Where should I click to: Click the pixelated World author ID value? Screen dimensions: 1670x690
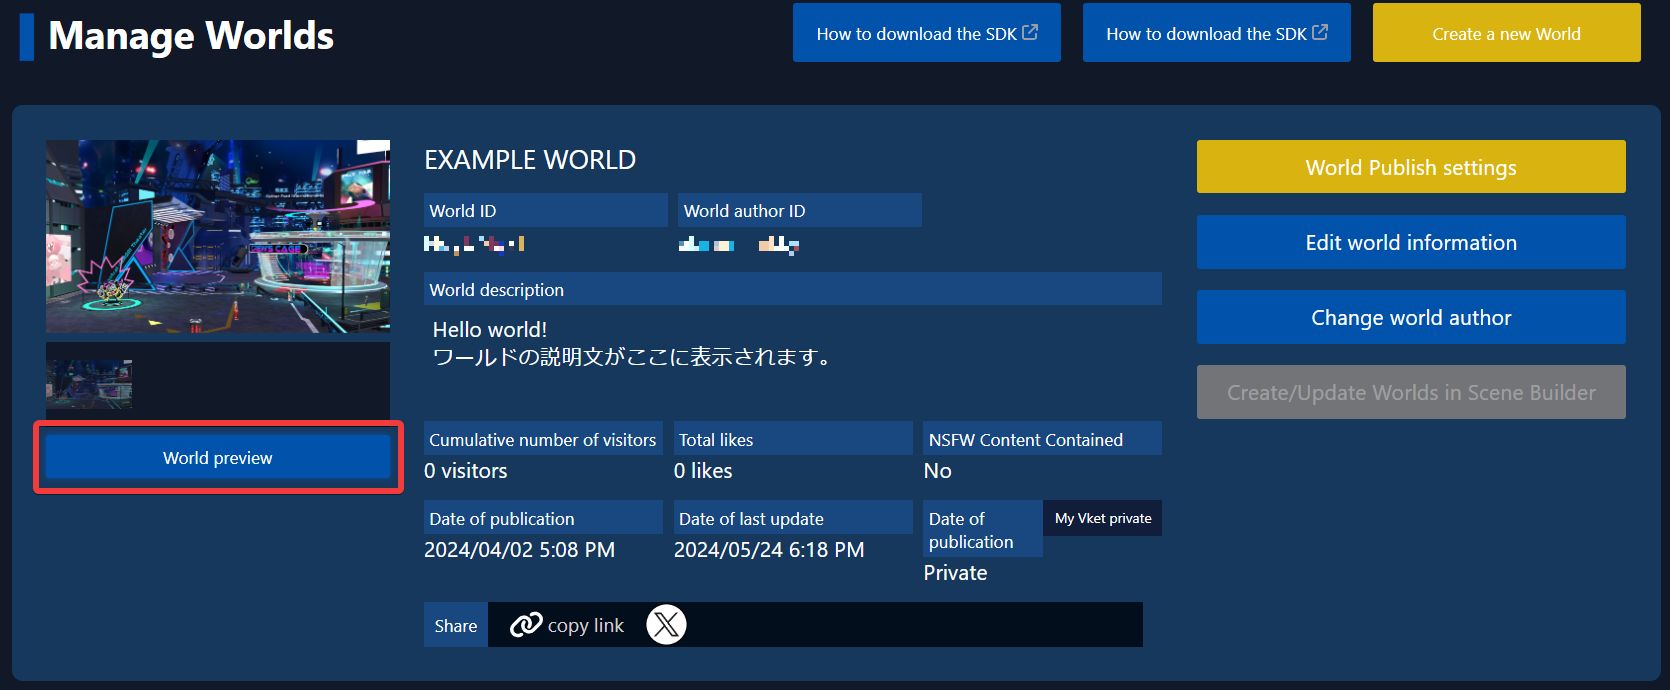[x=739, y=243]
